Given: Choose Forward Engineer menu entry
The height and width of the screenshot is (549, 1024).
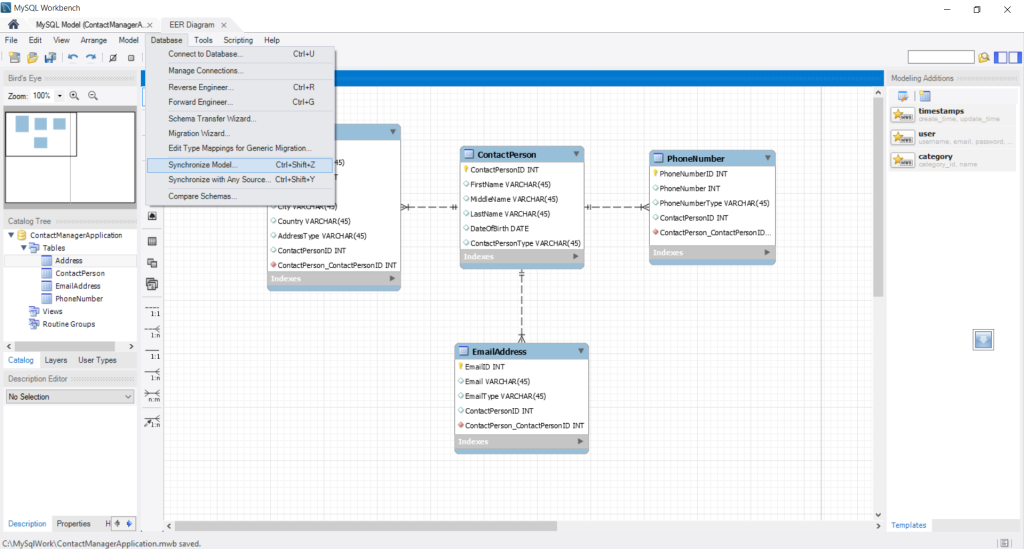Looking at the screenshot, I should point(240,102).
